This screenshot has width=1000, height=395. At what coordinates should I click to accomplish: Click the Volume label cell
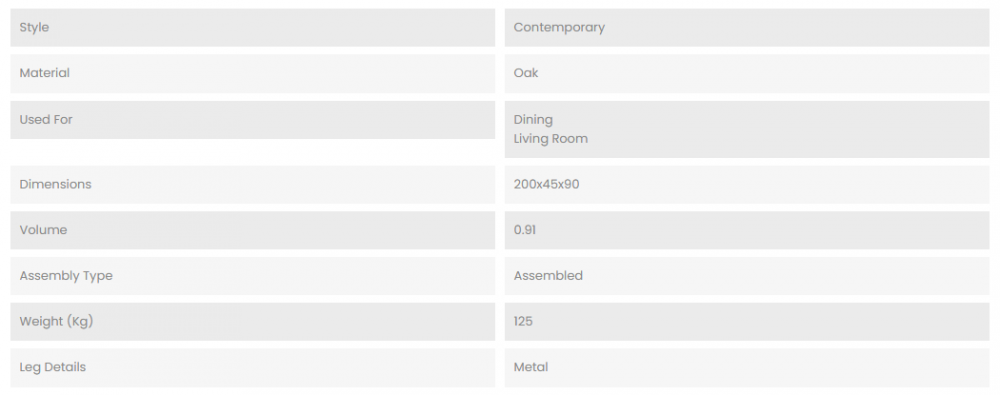point(253,230)
